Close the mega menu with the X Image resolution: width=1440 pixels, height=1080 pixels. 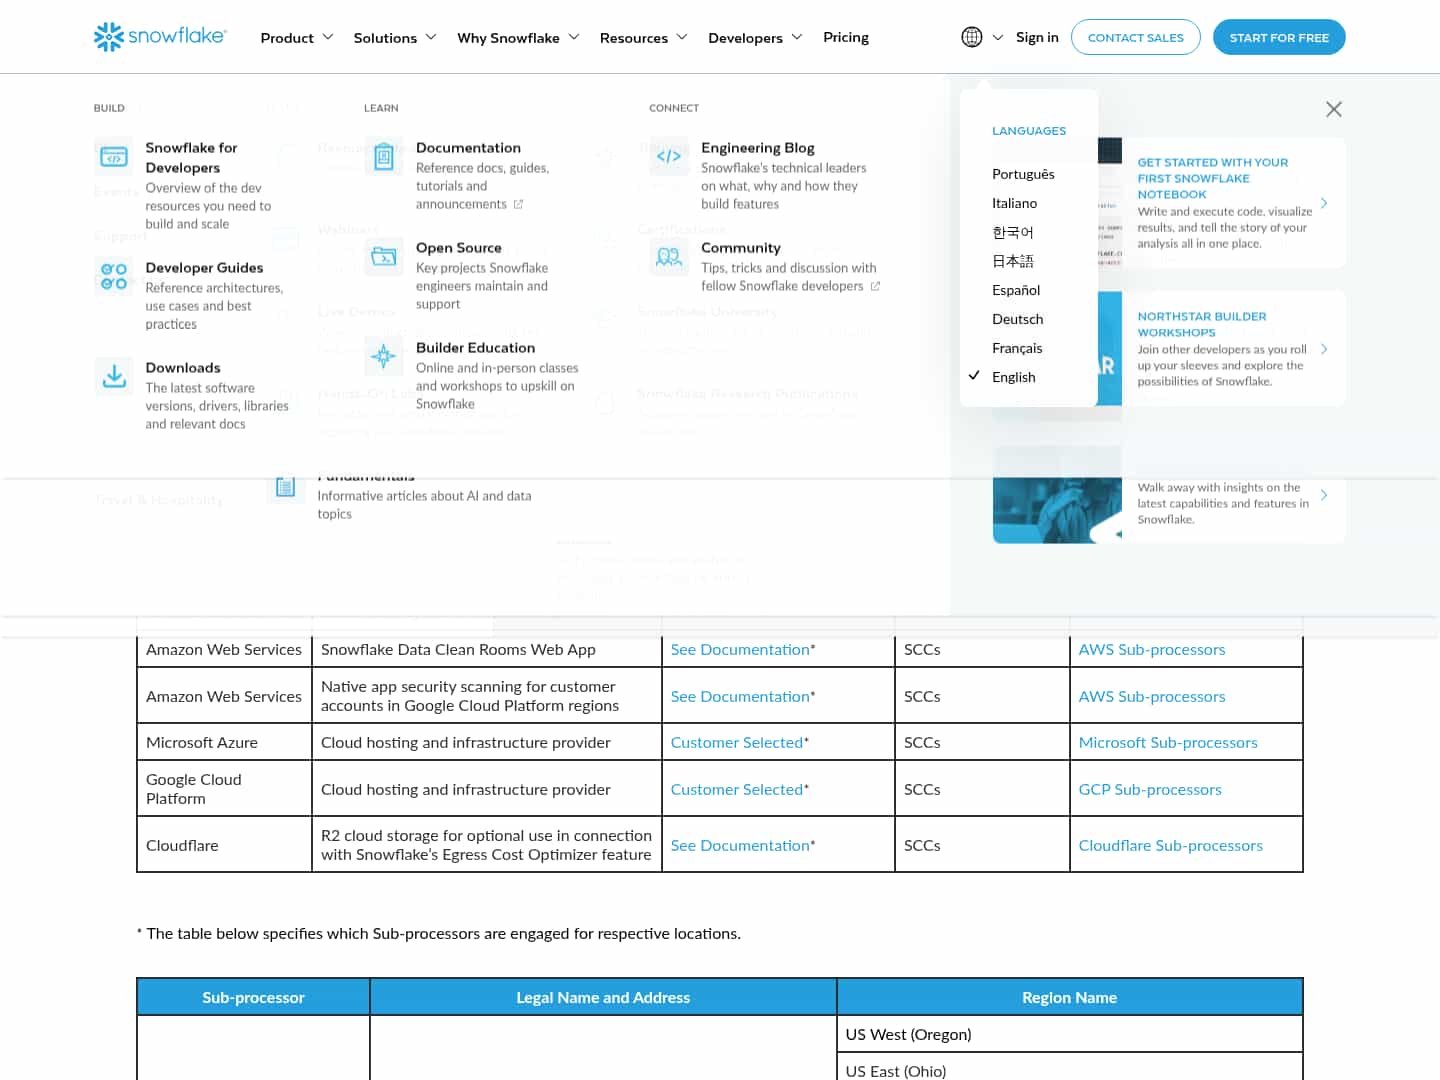[x=1334, y=109]
